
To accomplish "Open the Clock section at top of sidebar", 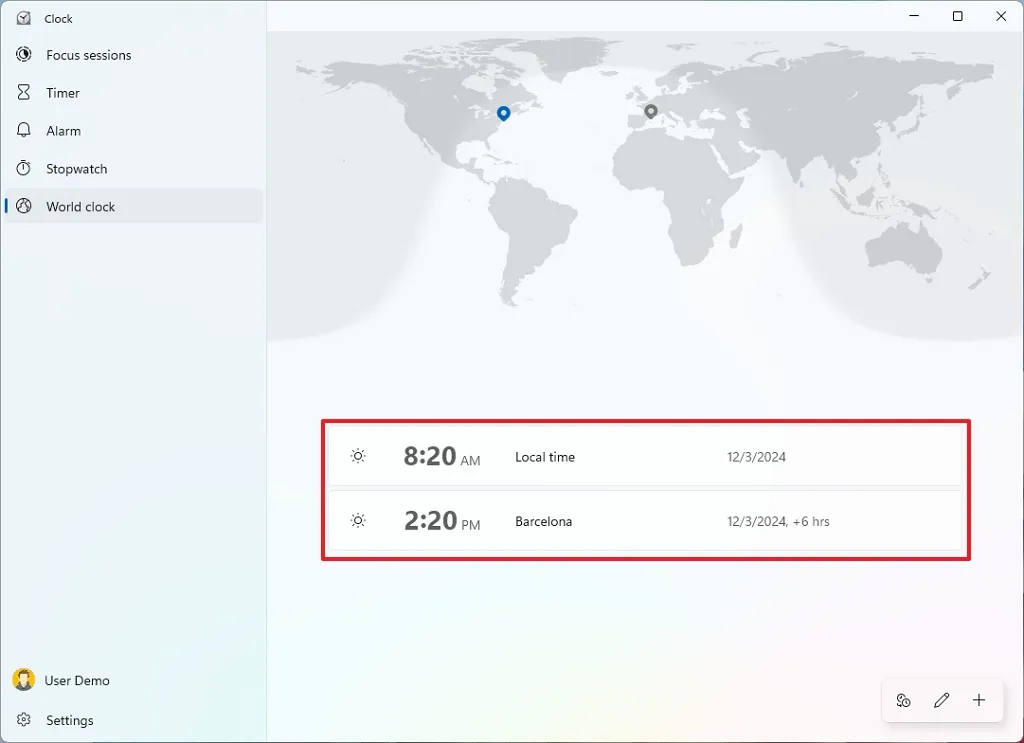I will [x=58, y=18].
